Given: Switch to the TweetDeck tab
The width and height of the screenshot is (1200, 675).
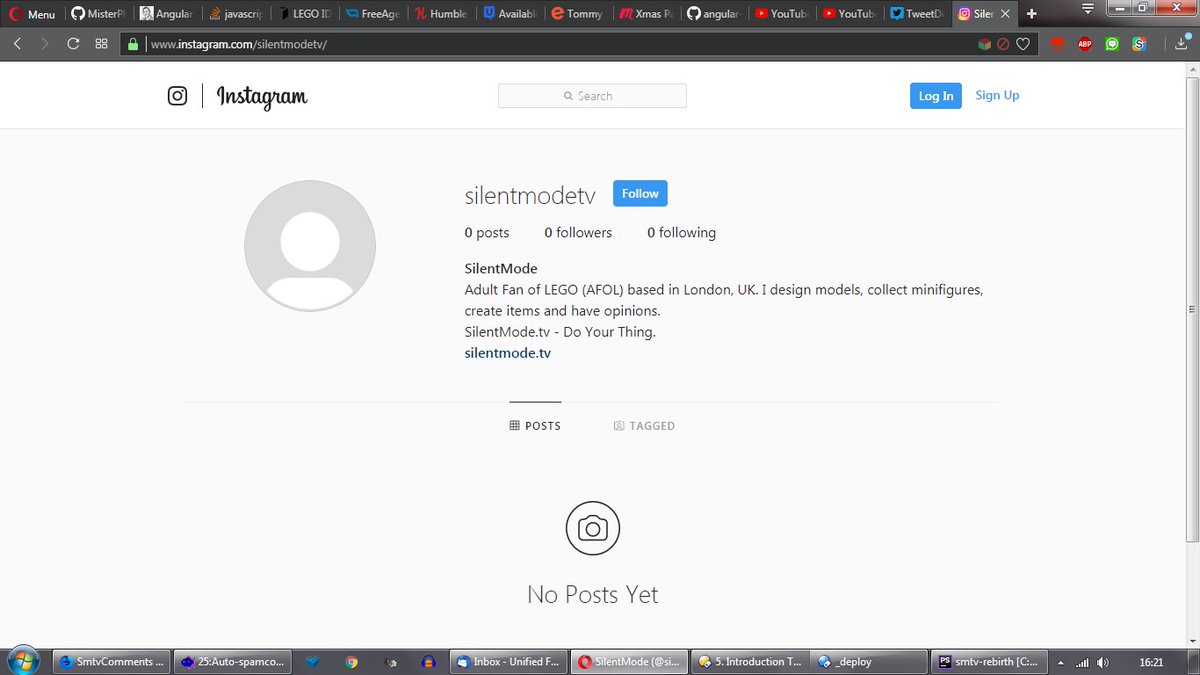Looking at the screenshot, I should 915,14.
